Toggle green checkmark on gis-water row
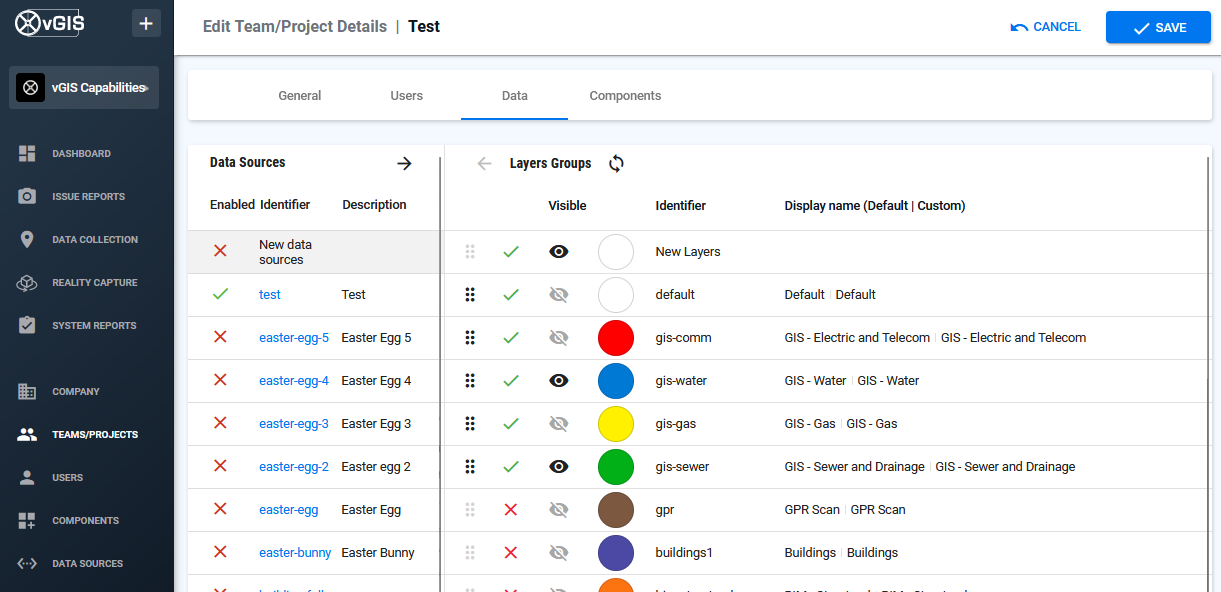 511,381
